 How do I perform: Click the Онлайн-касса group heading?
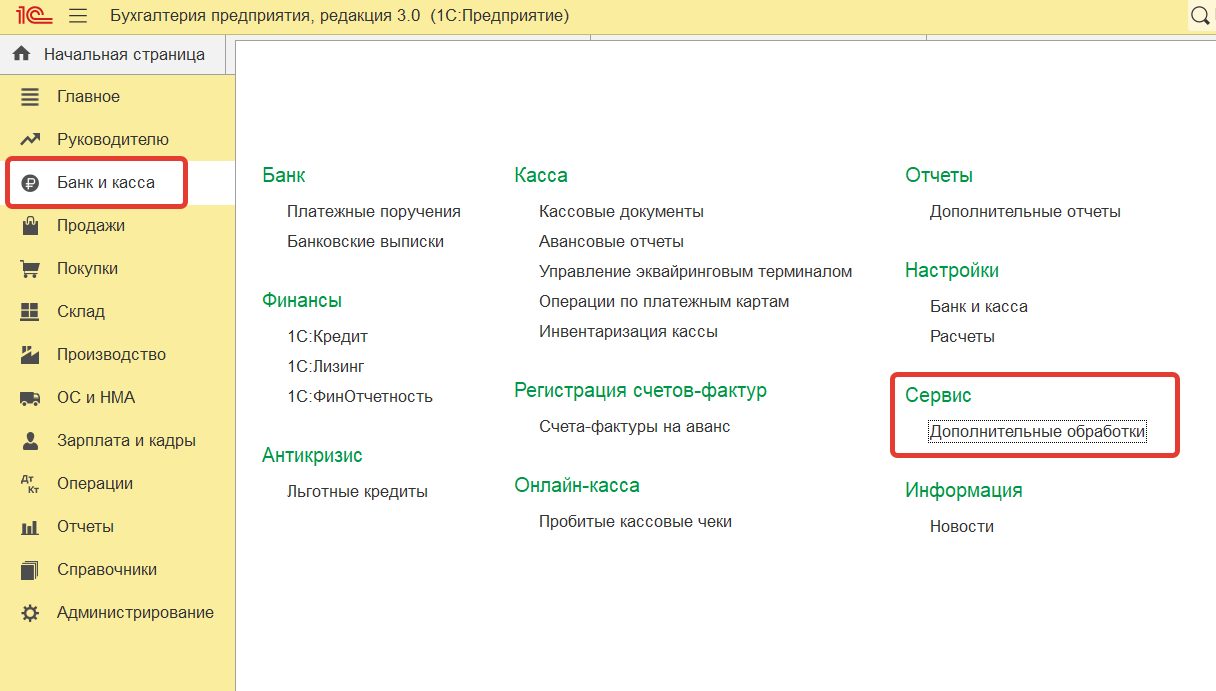coord(577,486)
